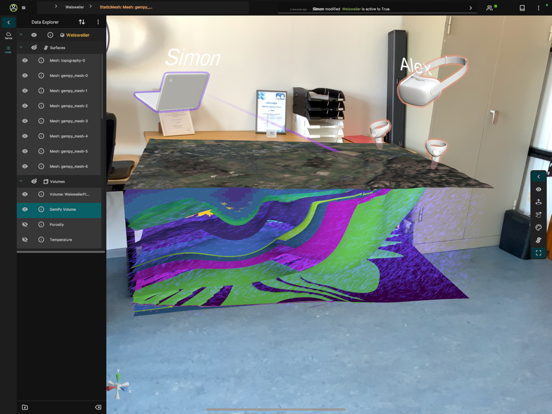Toggle visibility of all Volumes
This screenshot has width=552, height=414.
click(x=34, y=181)
